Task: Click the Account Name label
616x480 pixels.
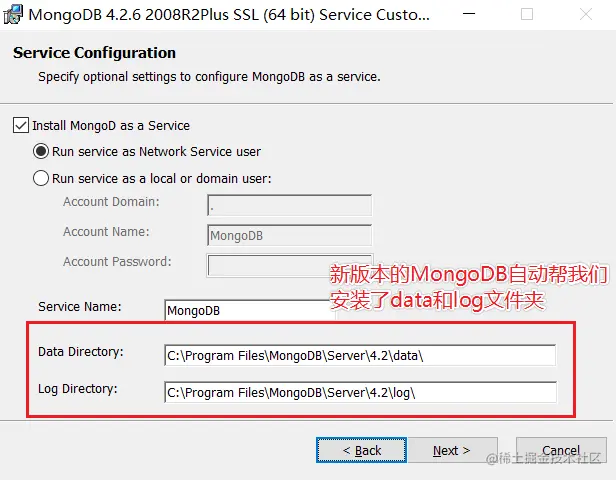Action: click(106, 232)
